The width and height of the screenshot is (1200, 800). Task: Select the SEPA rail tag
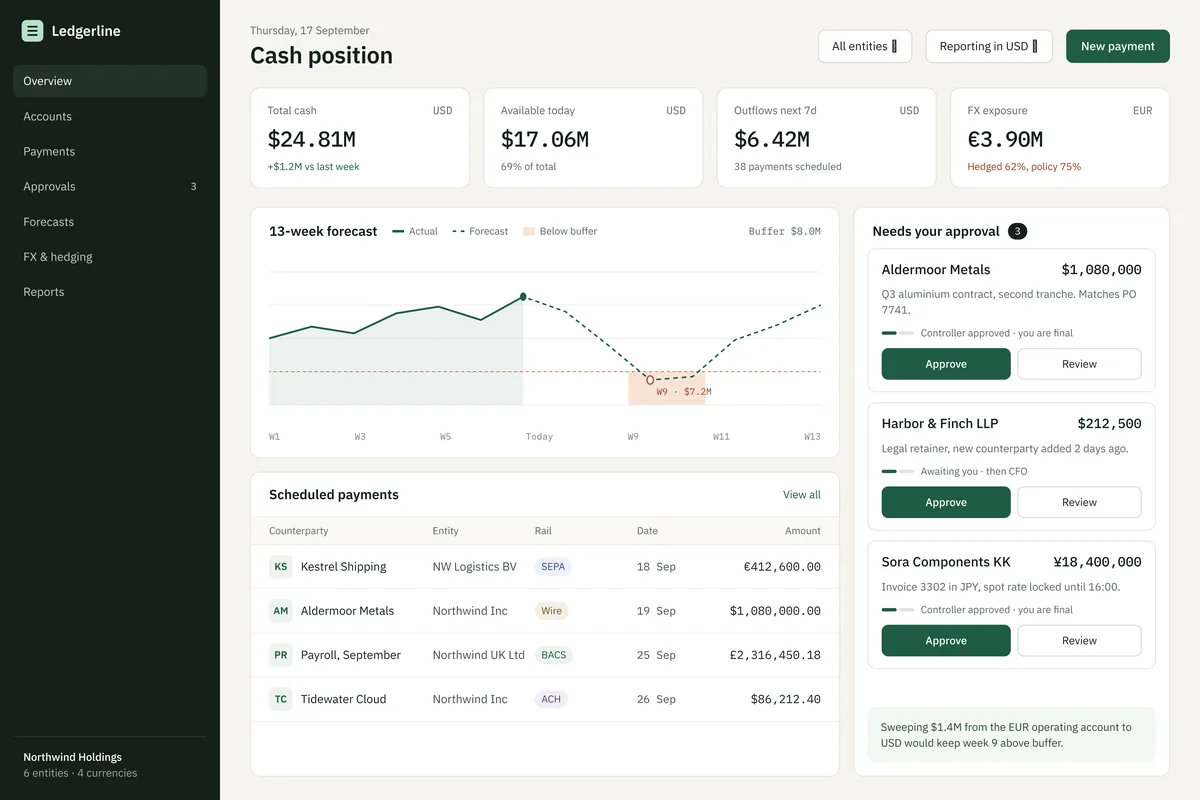[x=553, y=567]
